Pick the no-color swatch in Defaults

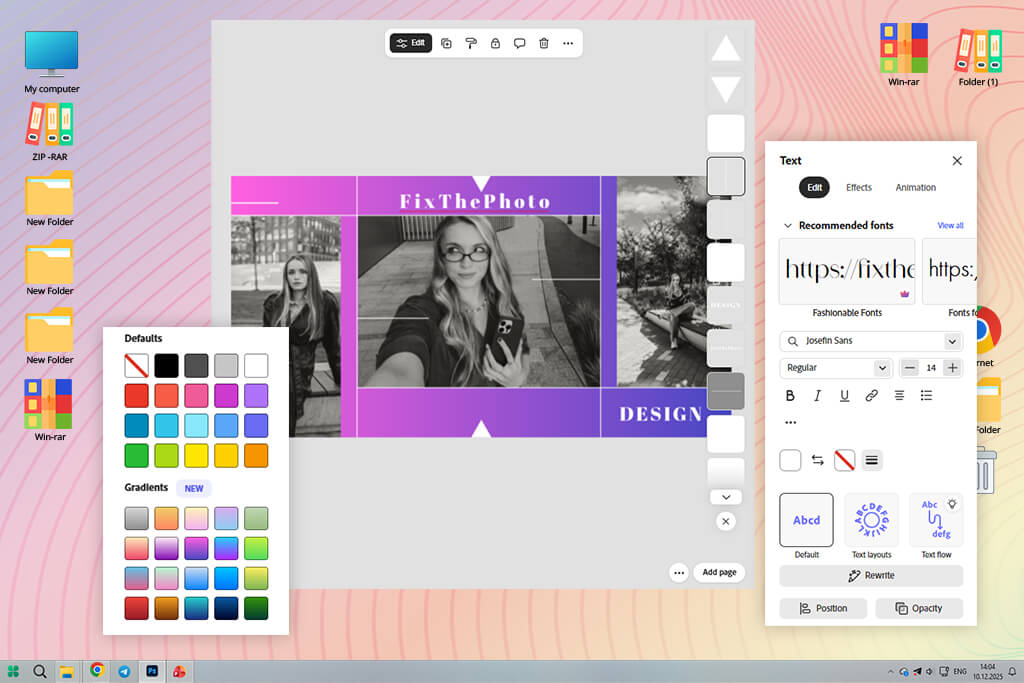(136, 366)
